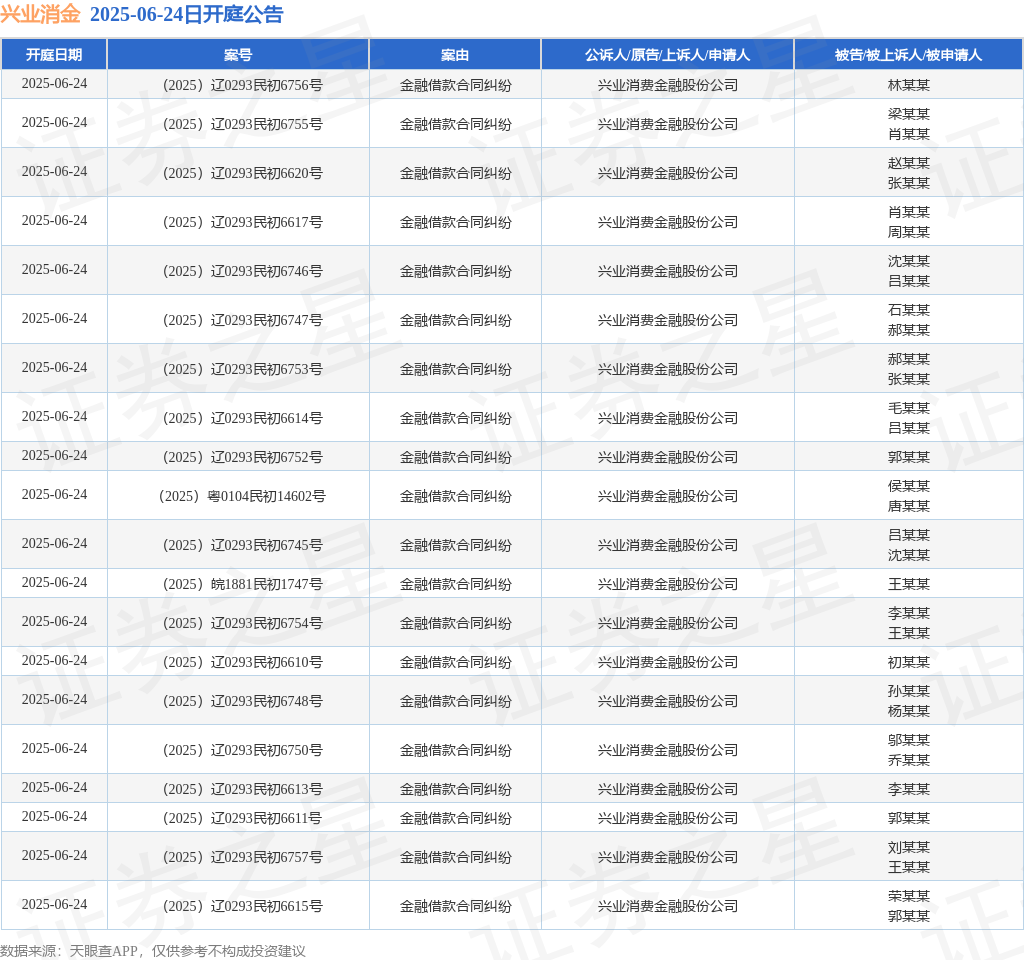1024x960 pixels.
Task: Select case number 辽0293民初6746号
Action: coord(242,271)
